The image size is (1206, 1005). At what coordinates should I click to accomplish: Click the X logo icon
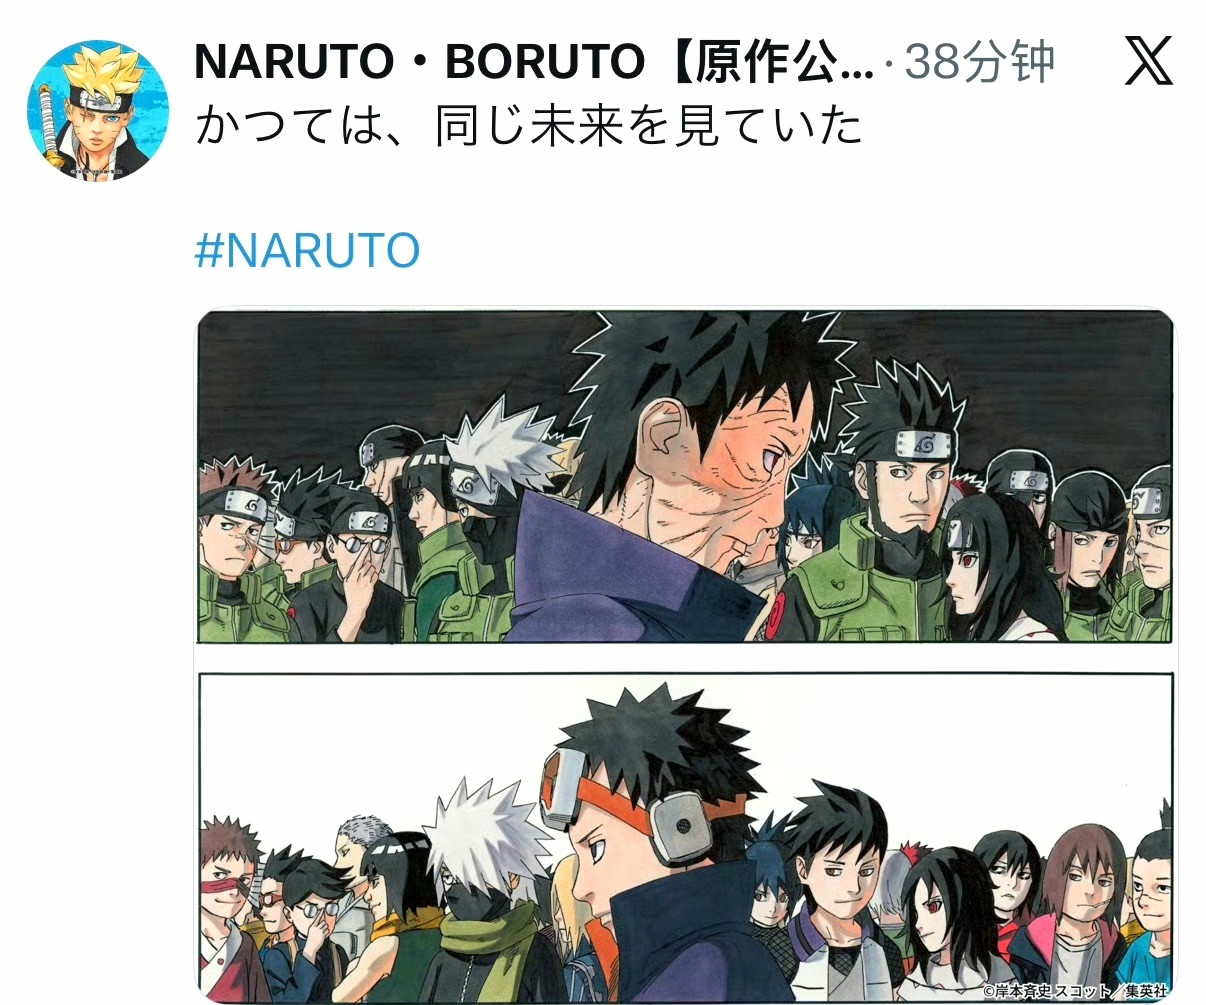click(1149, 62)
